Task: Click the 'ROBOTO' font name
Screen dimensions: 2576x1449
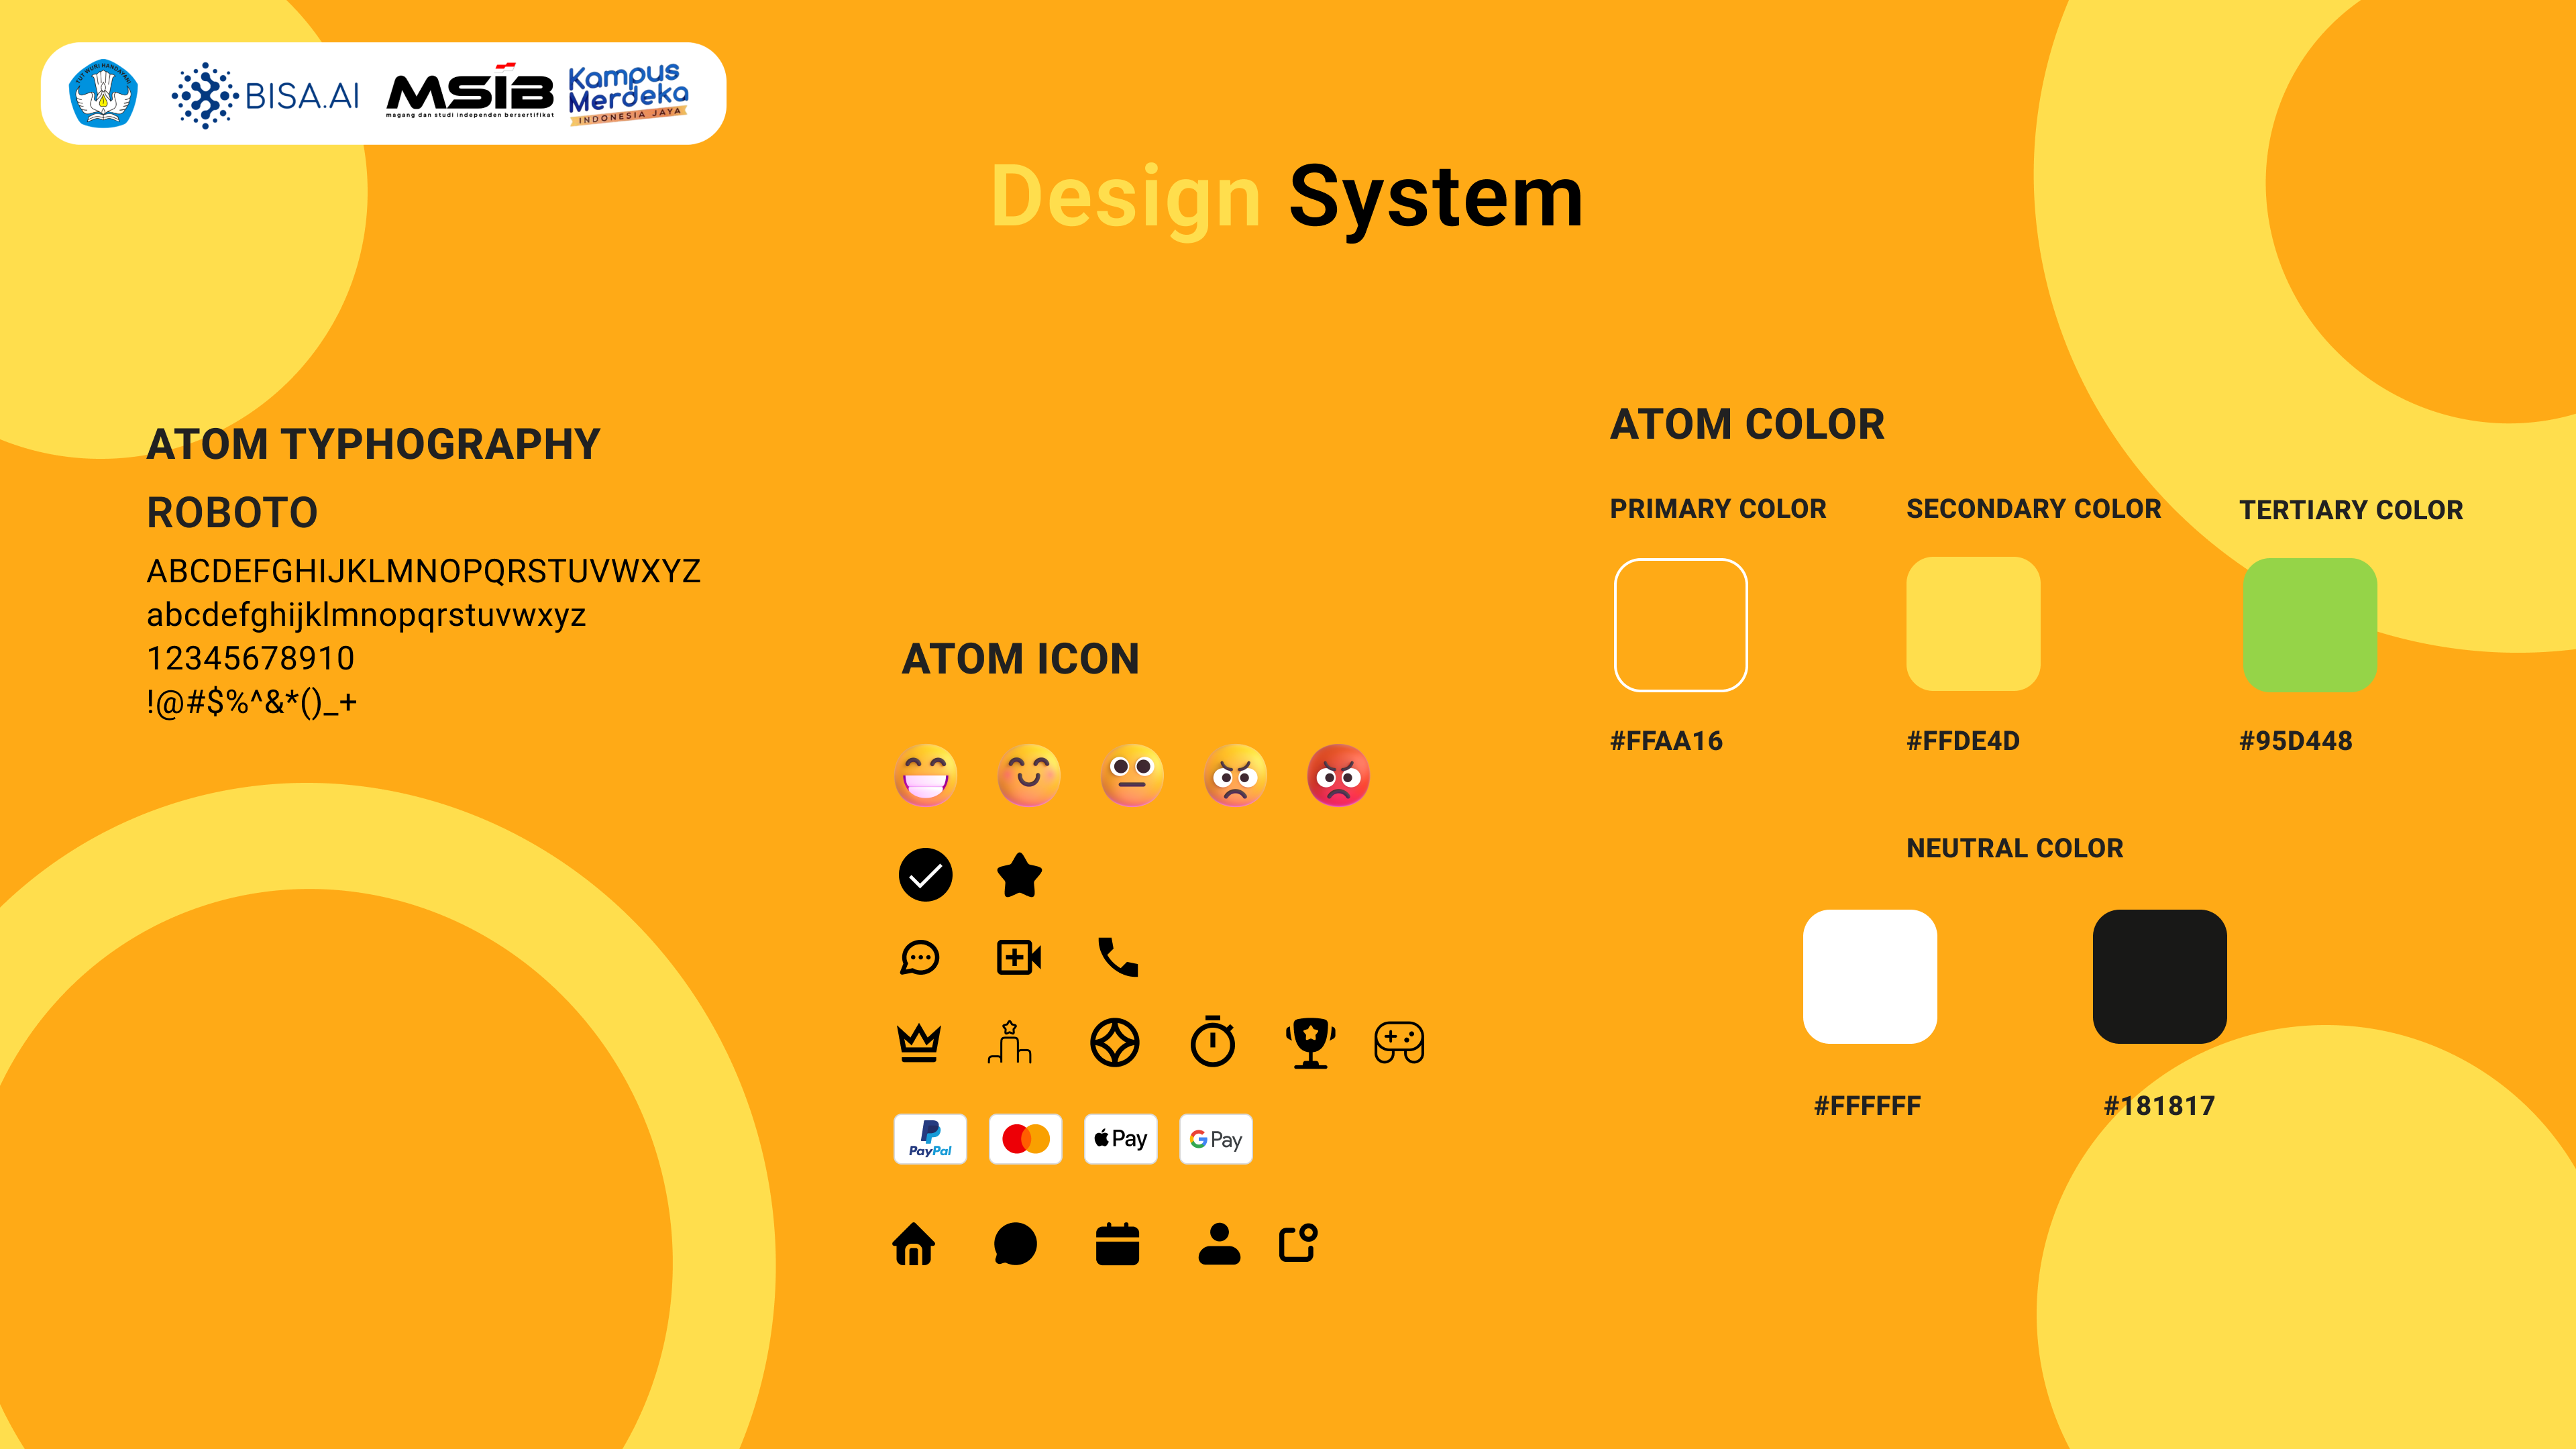Action: (x=232, y=513)
